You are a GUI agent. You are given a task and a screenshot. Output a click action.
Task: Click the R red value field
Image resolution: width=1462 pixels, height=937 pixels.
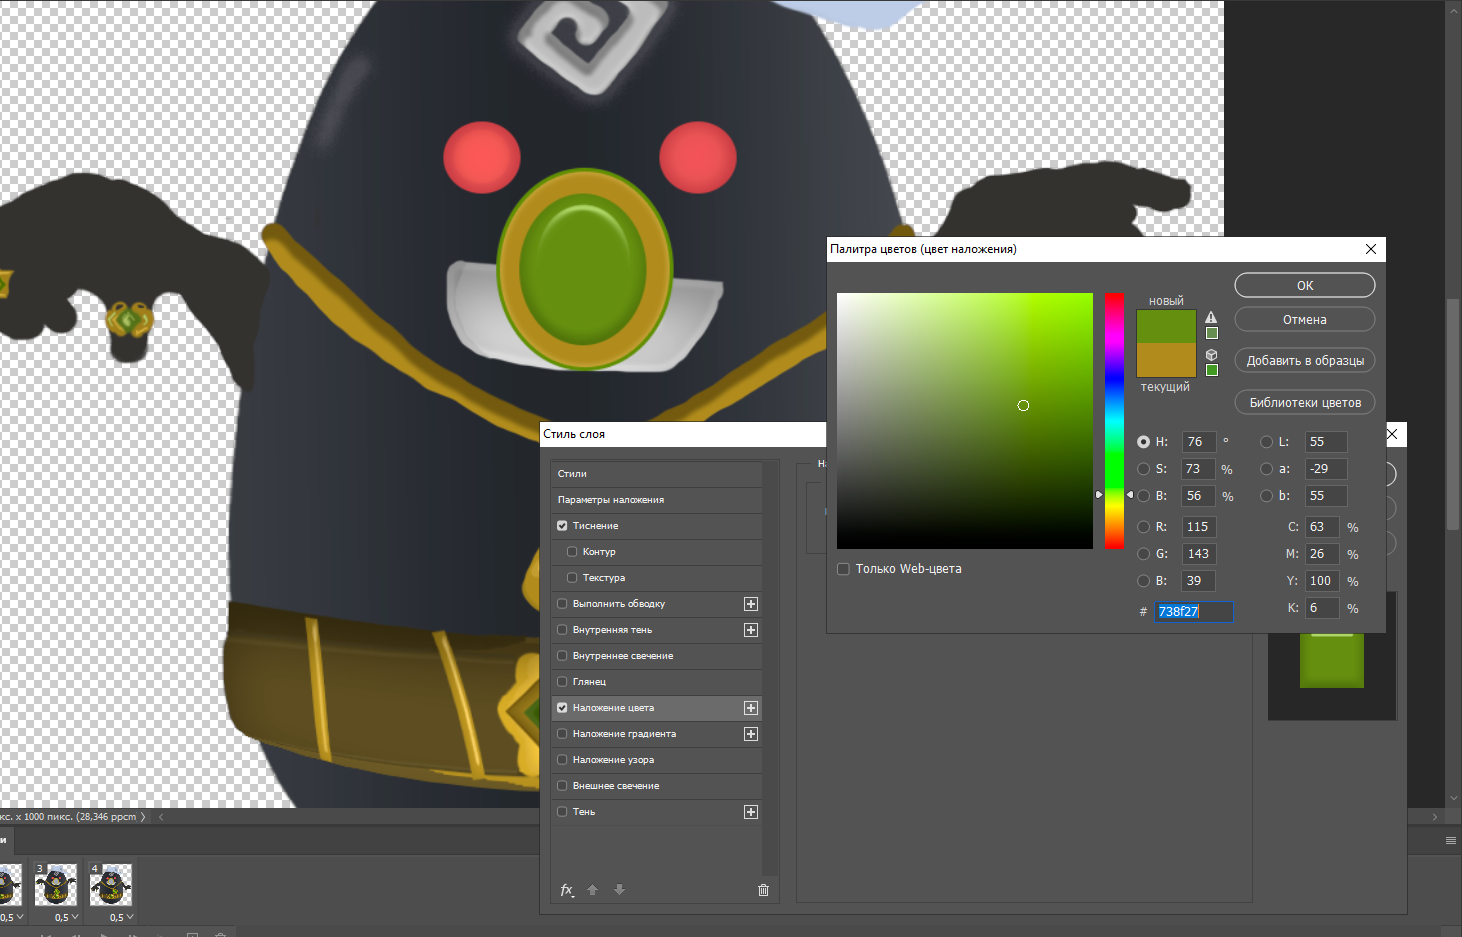(1199, 527)
